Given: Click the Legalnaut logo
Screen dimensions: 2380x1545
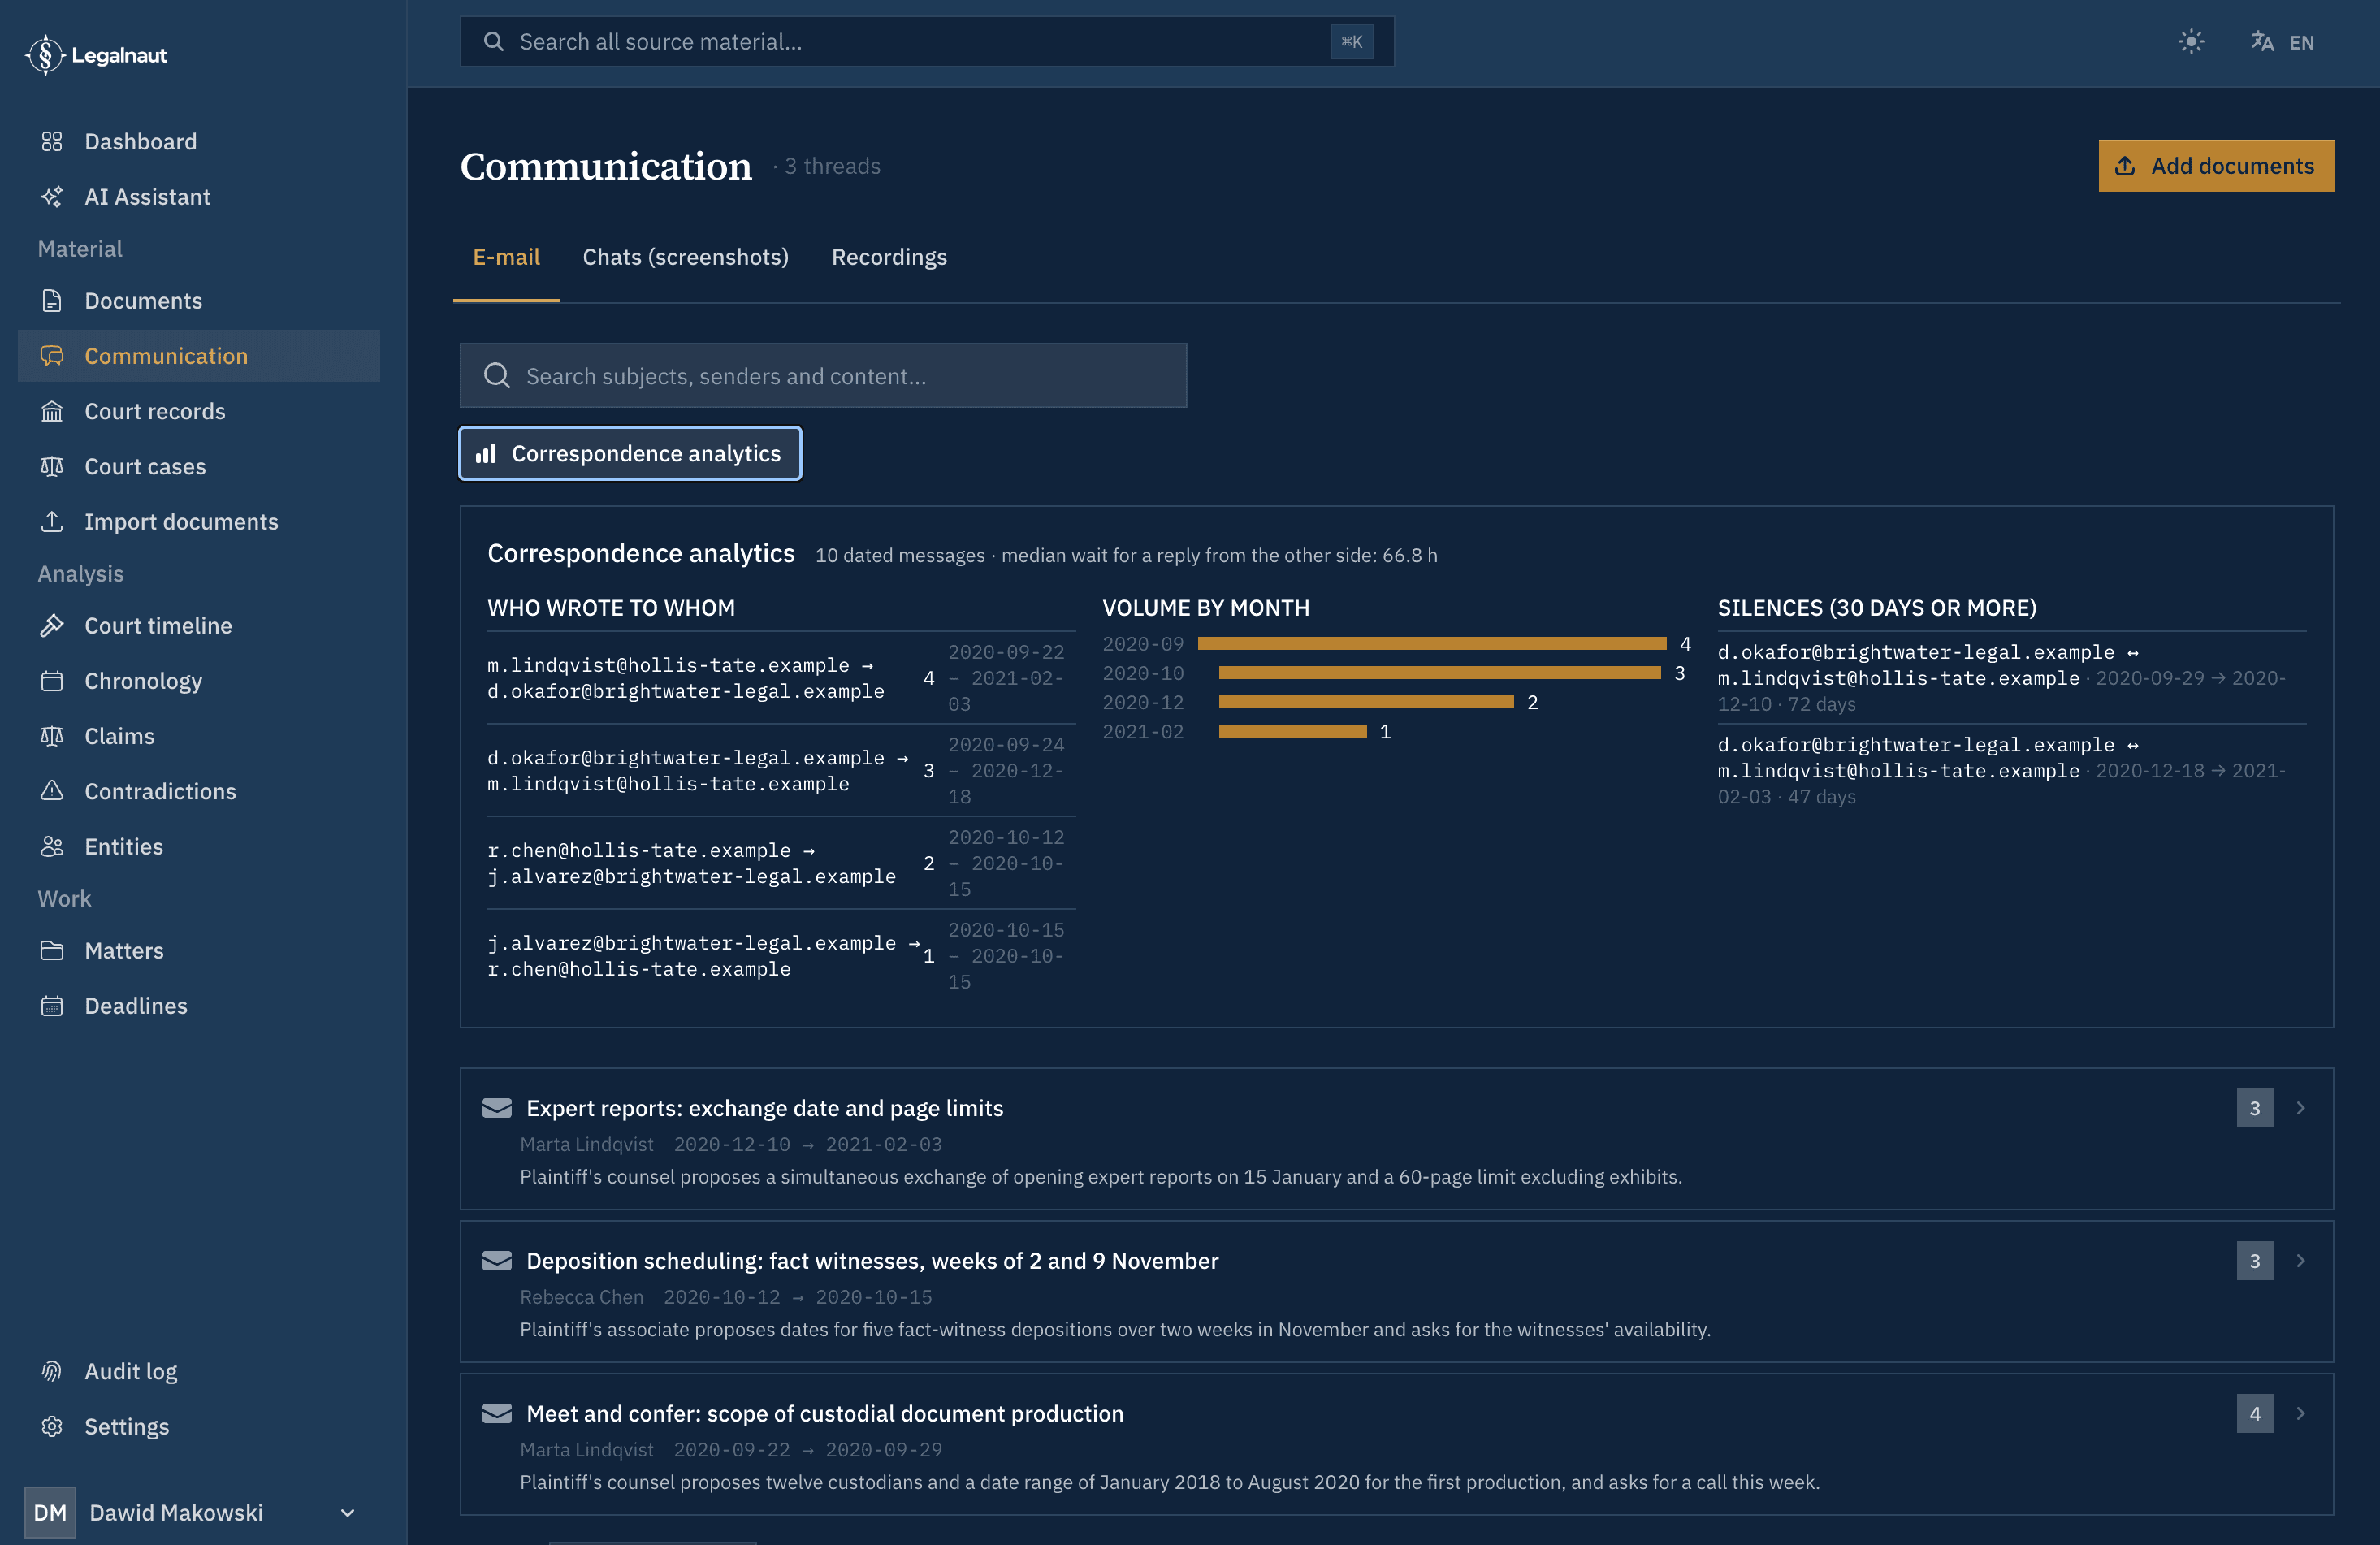Looking at the screenshot, I should click(96, 55).
